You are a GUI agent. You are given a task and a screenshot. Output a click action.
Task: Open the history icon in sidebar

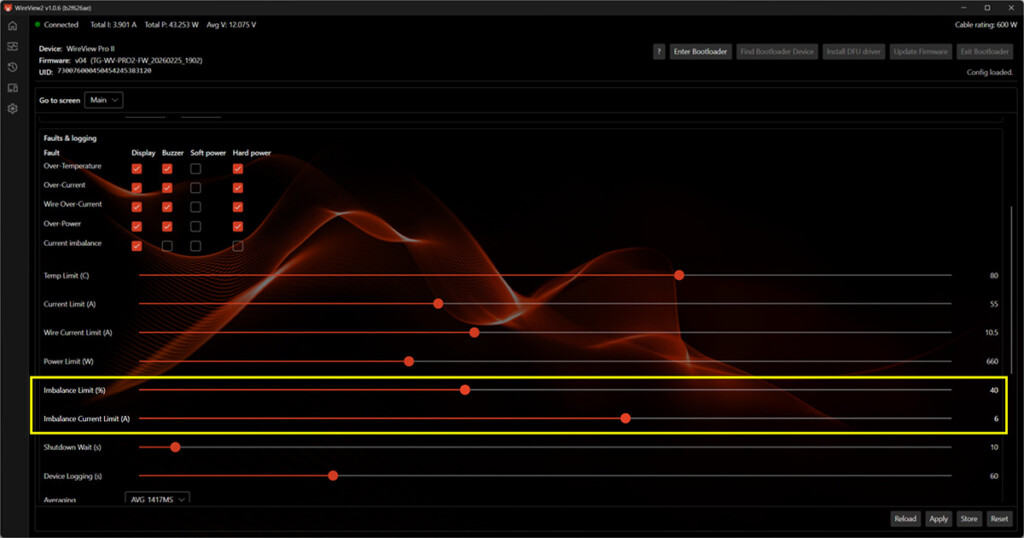click(x=12, y=67)
